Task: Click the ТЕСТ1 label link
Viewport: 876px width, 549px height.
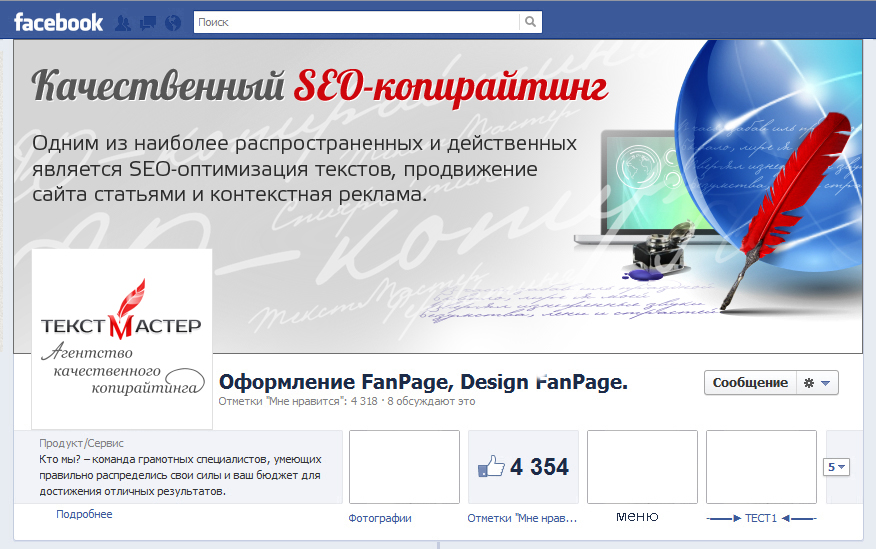Action: [761, 518]
